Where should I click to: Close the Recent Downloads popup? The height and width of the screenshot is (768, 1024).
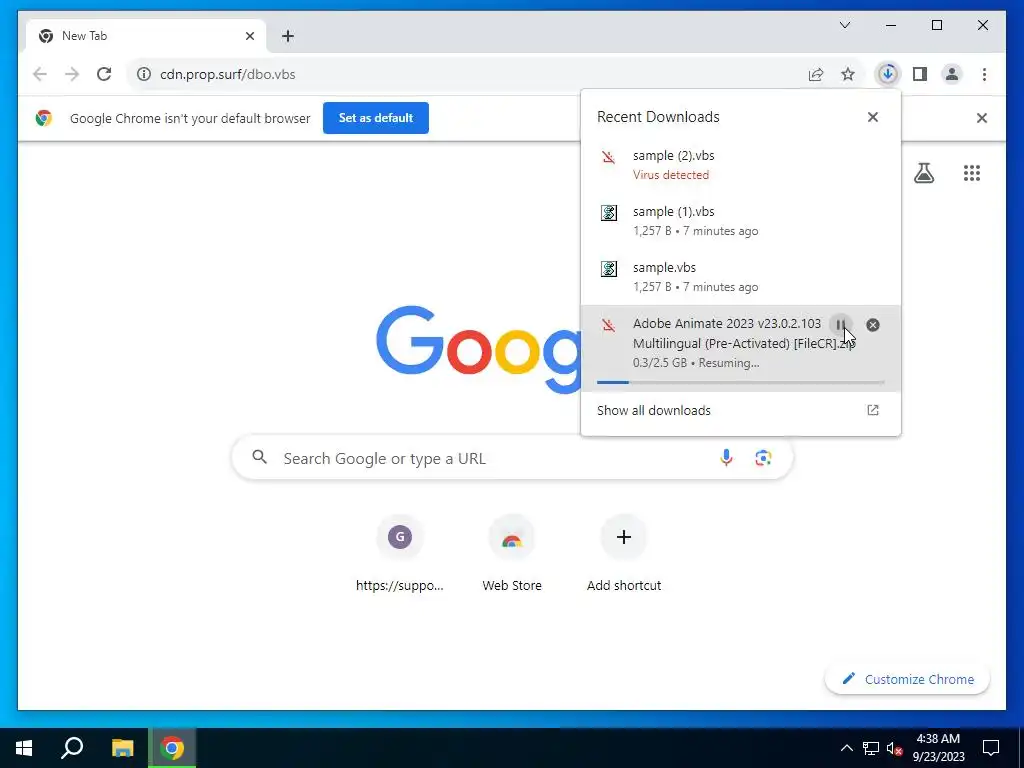[872, 117]
